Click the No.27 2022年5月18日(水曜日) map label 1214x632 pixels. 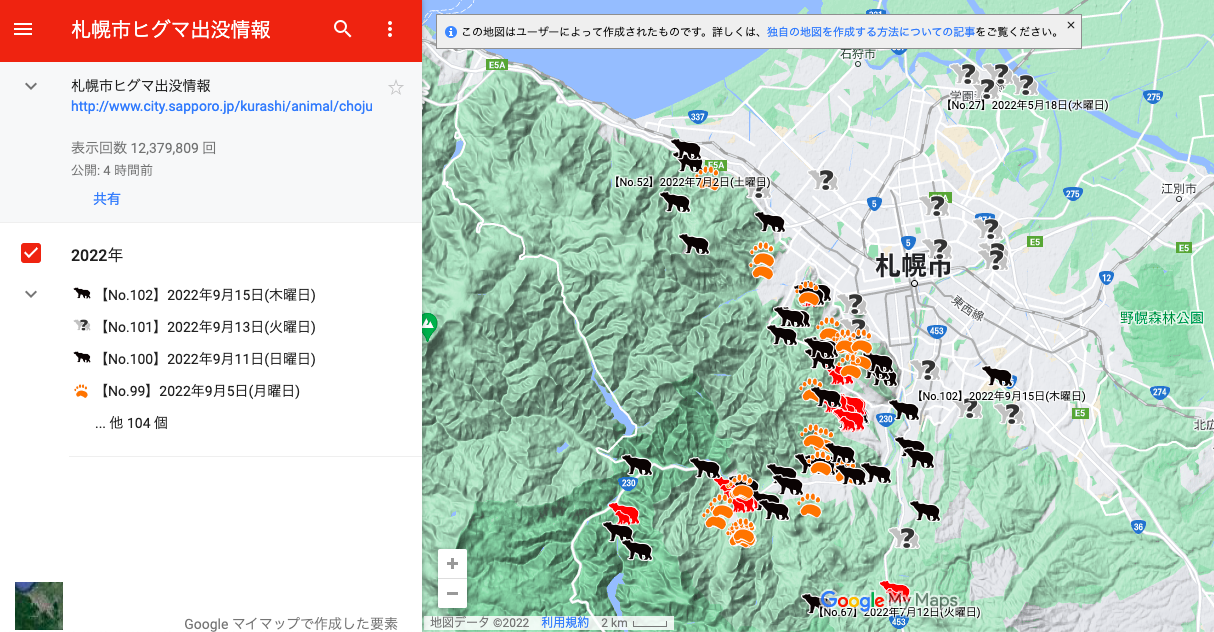1026,104
